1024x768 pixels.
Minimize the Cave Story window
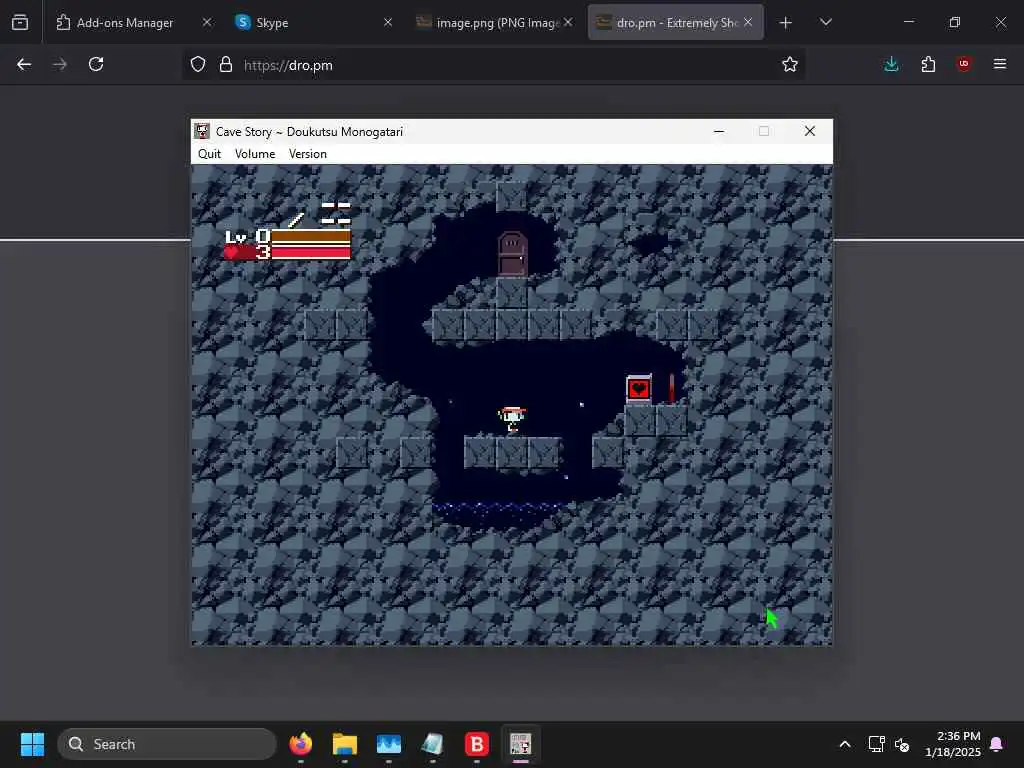(719, 131)
